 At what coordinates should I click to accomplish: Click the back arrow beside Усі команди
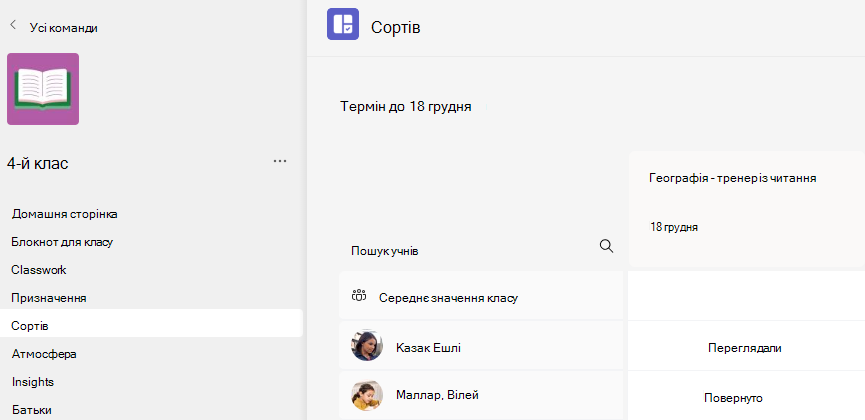13,25
